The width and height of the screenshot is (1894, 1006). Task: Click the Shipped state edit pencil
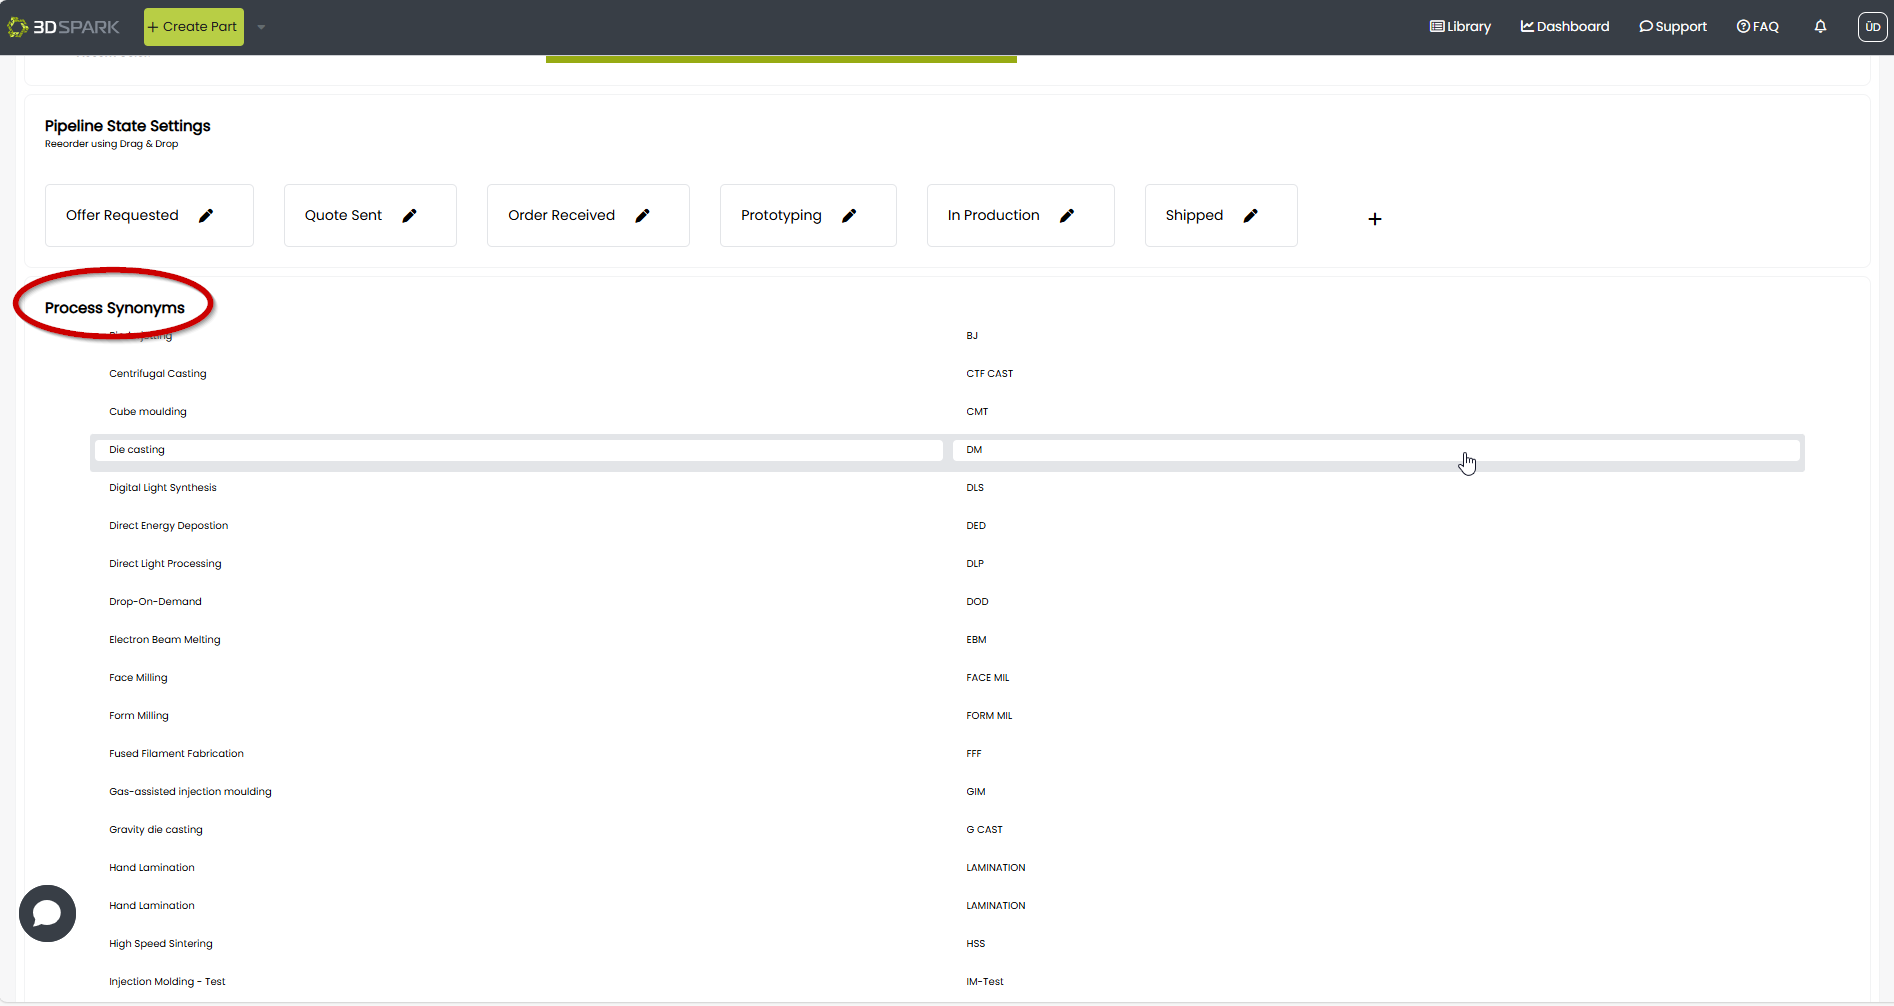[1250, 216]
